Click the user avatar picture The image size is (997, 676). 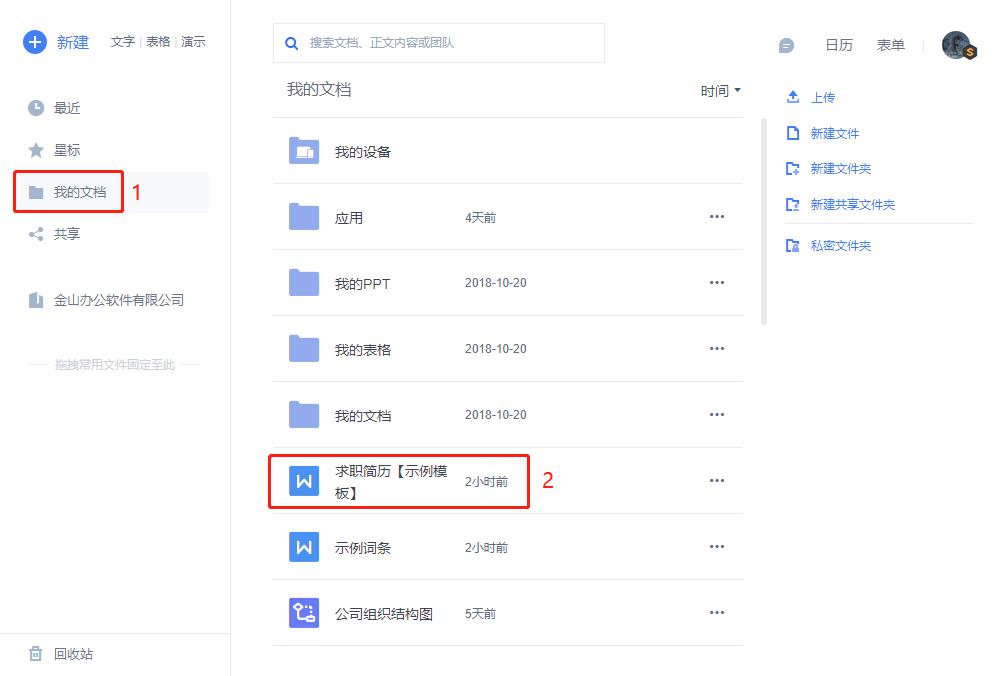click(956, 45)
